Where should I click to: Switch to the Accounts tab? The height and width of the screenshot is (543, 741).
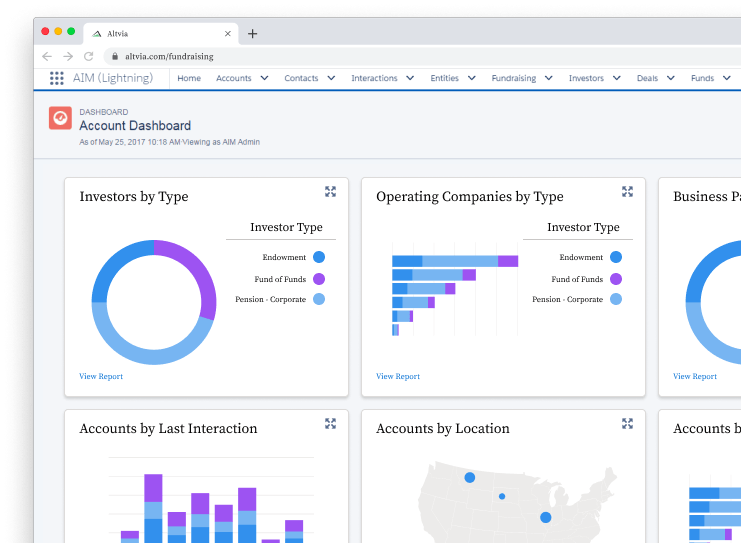click(x=233, y=78)
